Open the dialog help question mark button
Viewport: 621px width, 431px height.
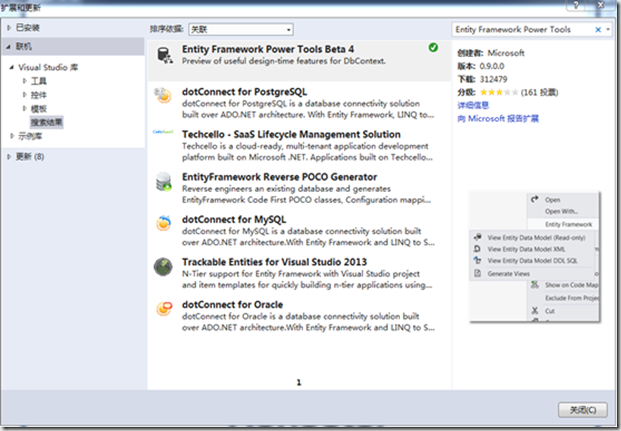576,5
